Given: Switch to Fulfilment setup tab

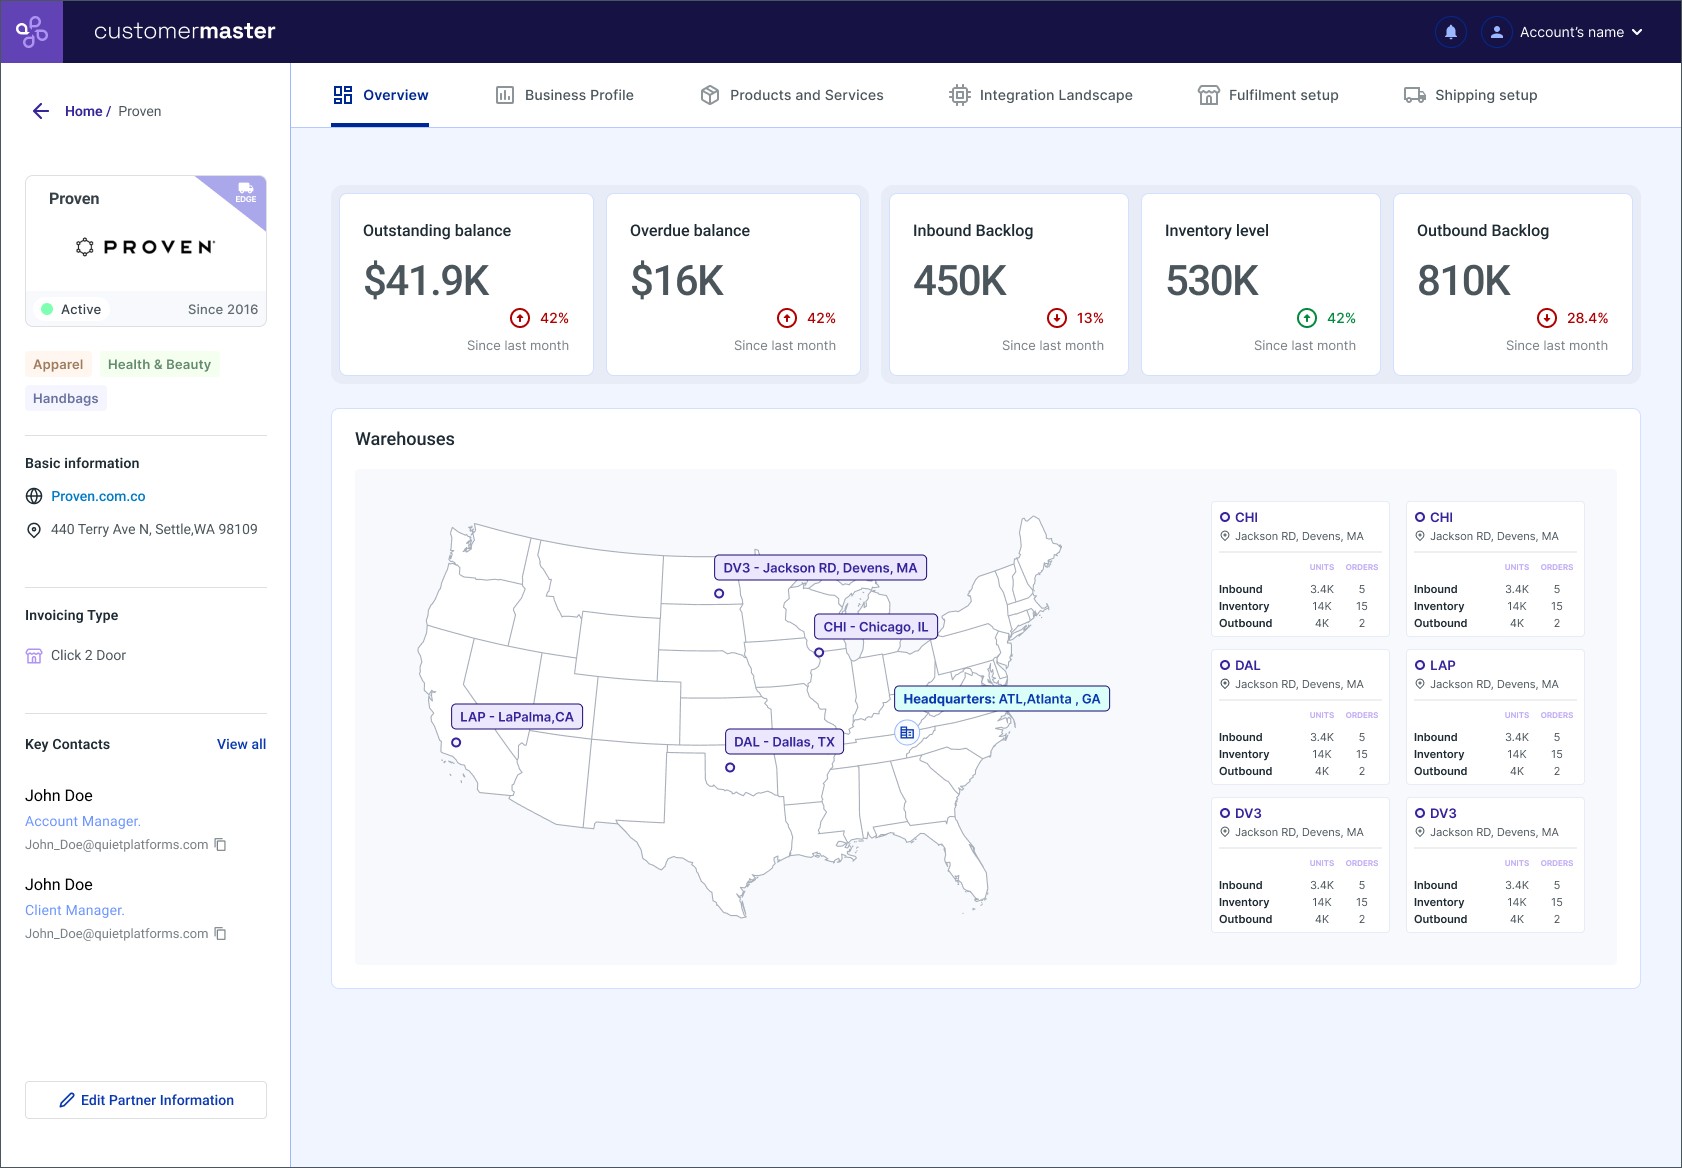Looking at the screenshot, I should pyautogui.click(x=1268, y=95).
